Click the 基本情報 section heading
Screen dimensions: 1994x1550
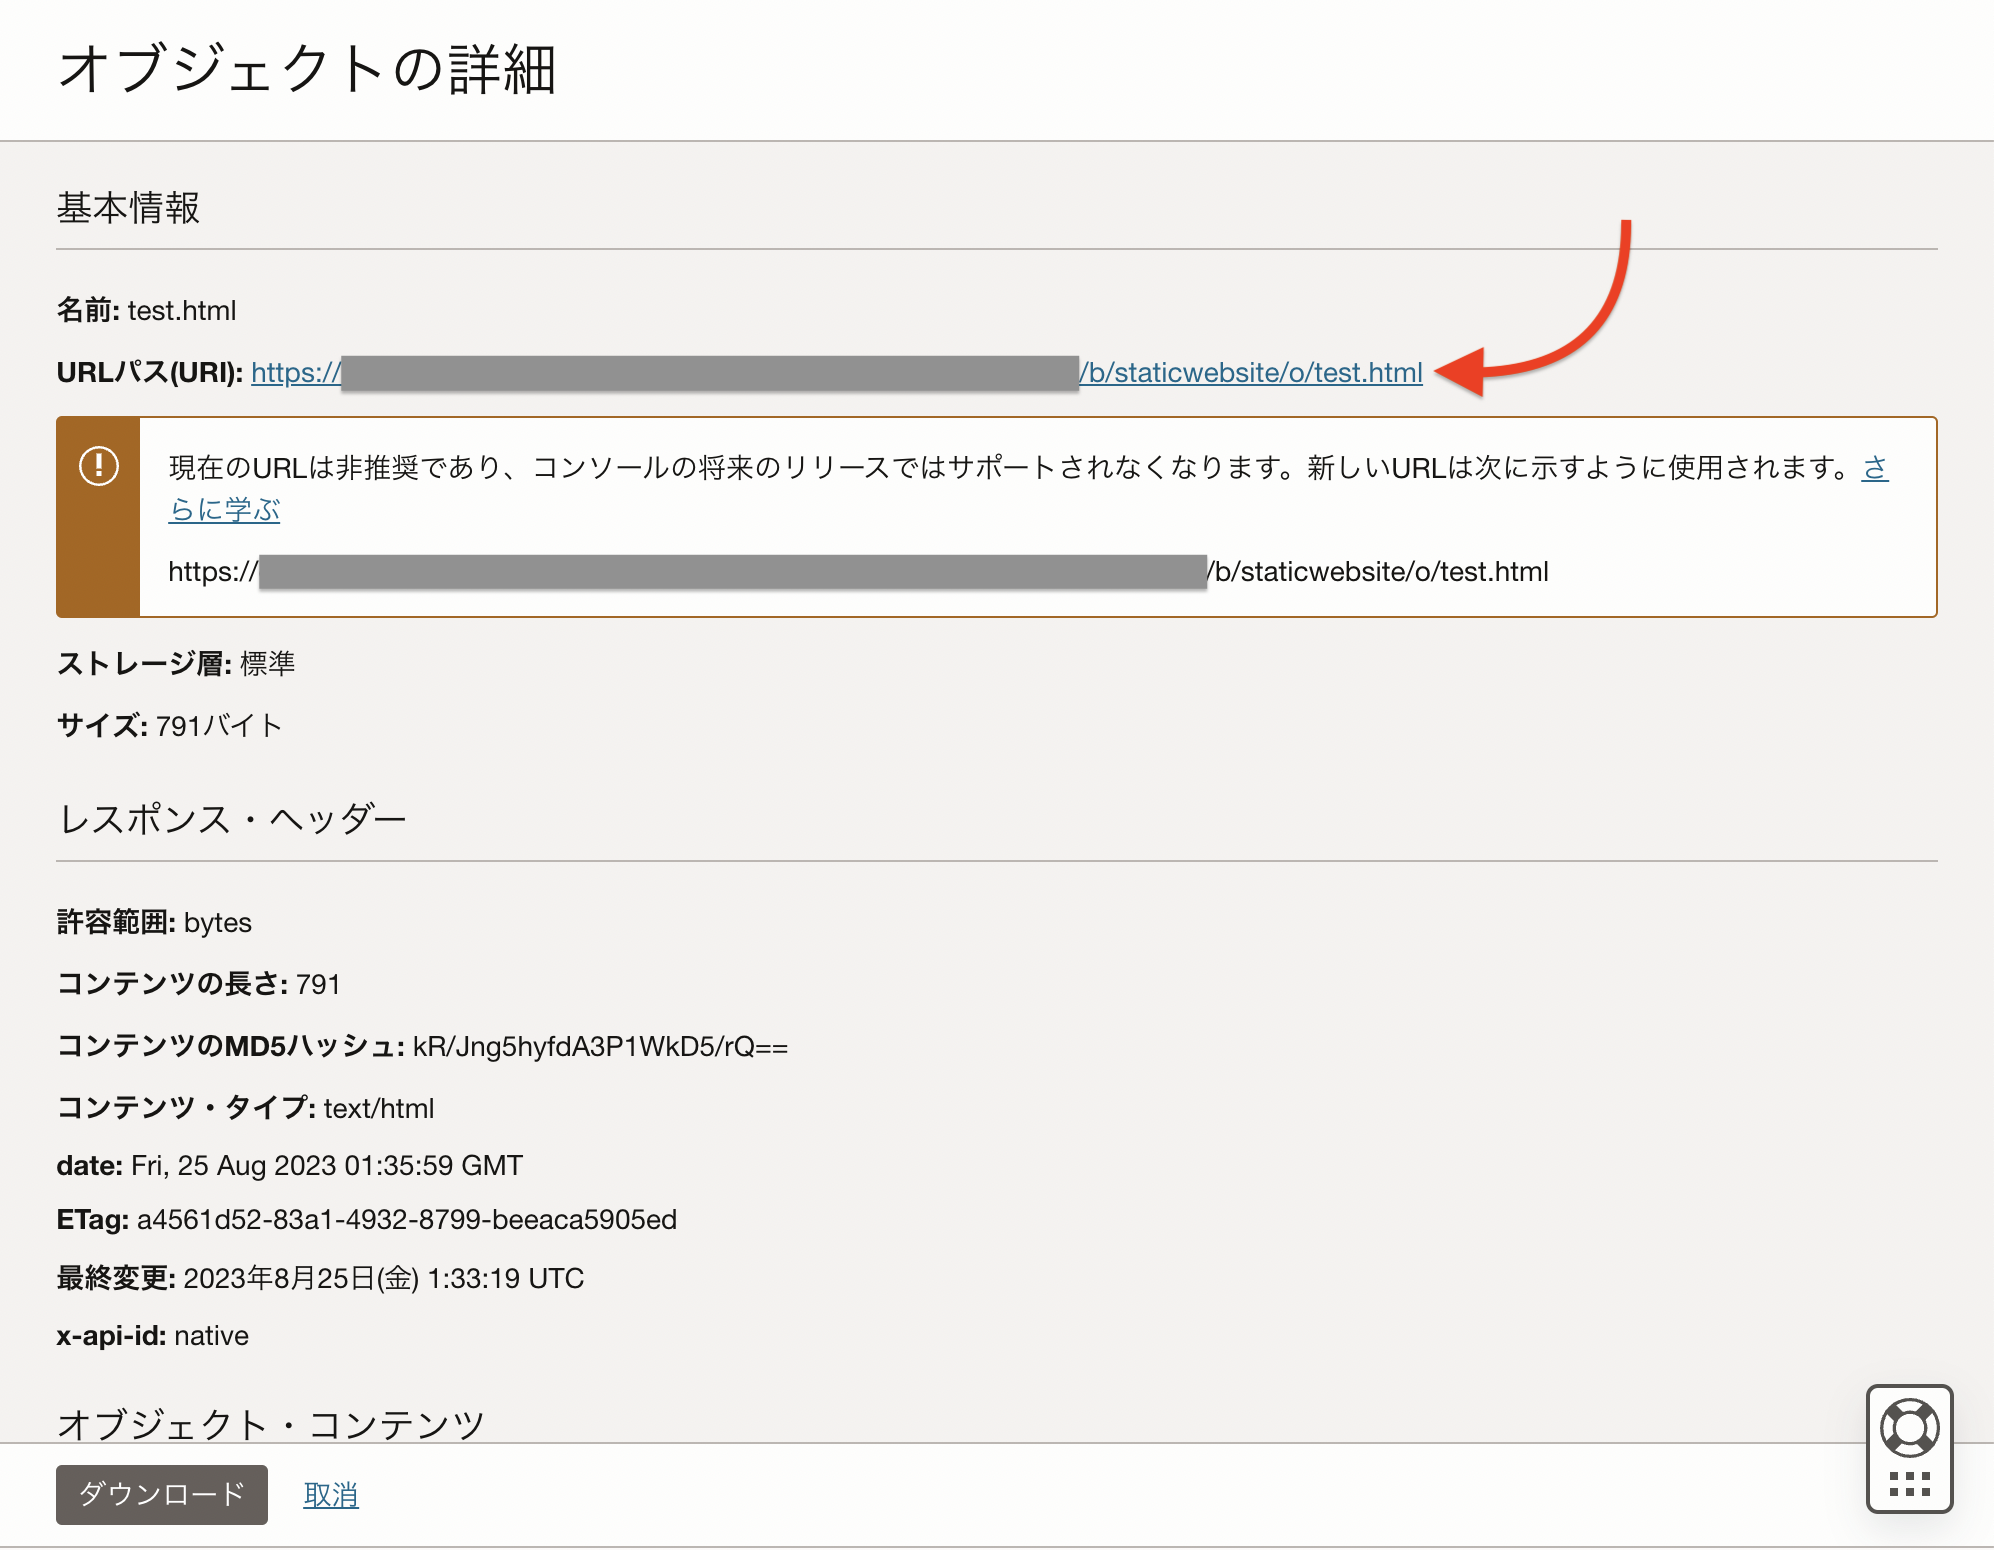coord(129,209)
